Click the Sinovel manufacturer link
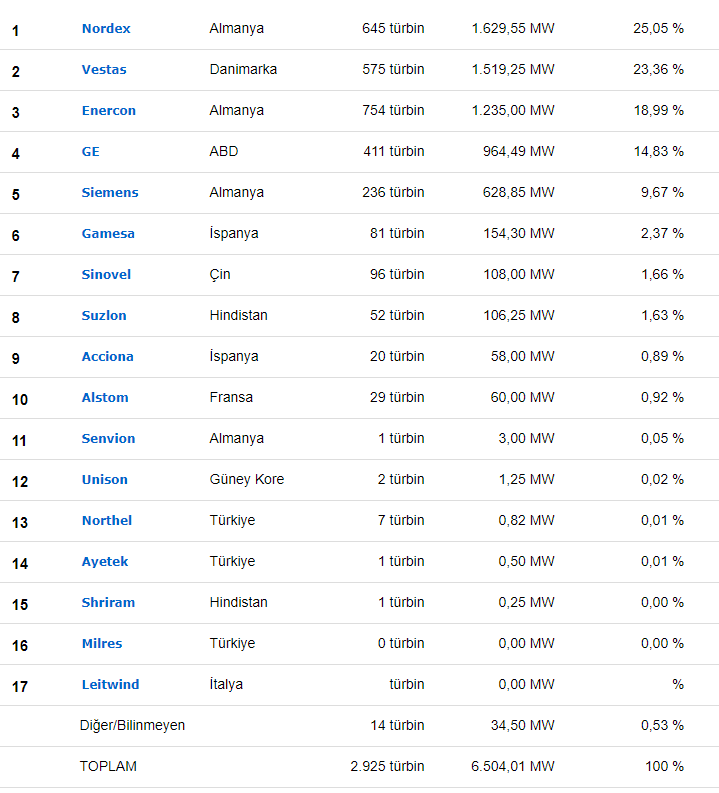 coord(106,275)
